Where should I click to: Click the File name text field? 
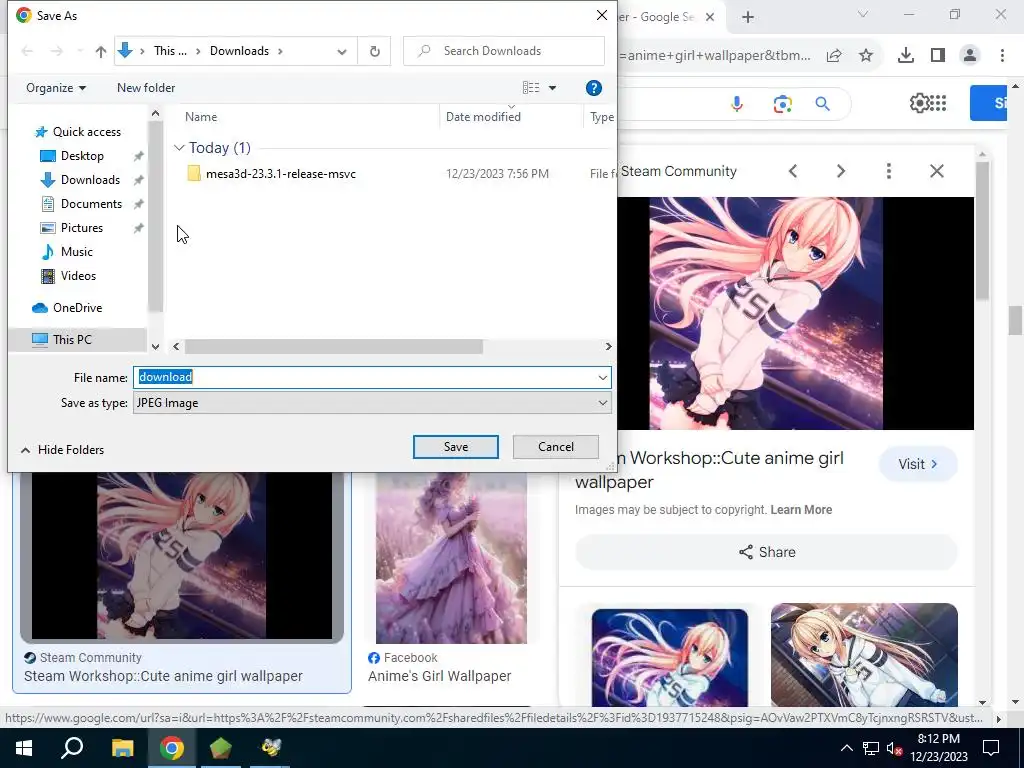pyautogui.click(x=363, y=377)
